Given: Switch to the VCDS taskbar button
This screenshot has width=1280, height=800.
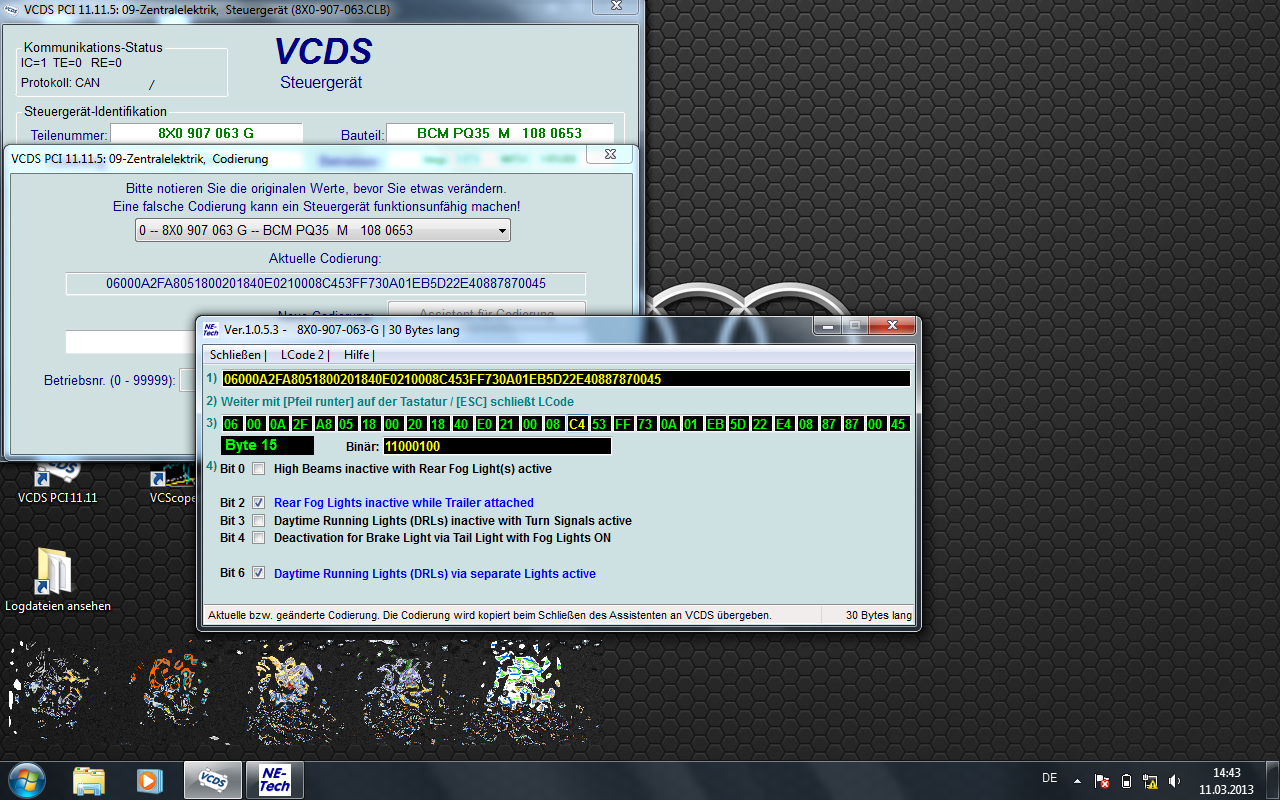Looking at the screenshot, I should coord(212,780).
